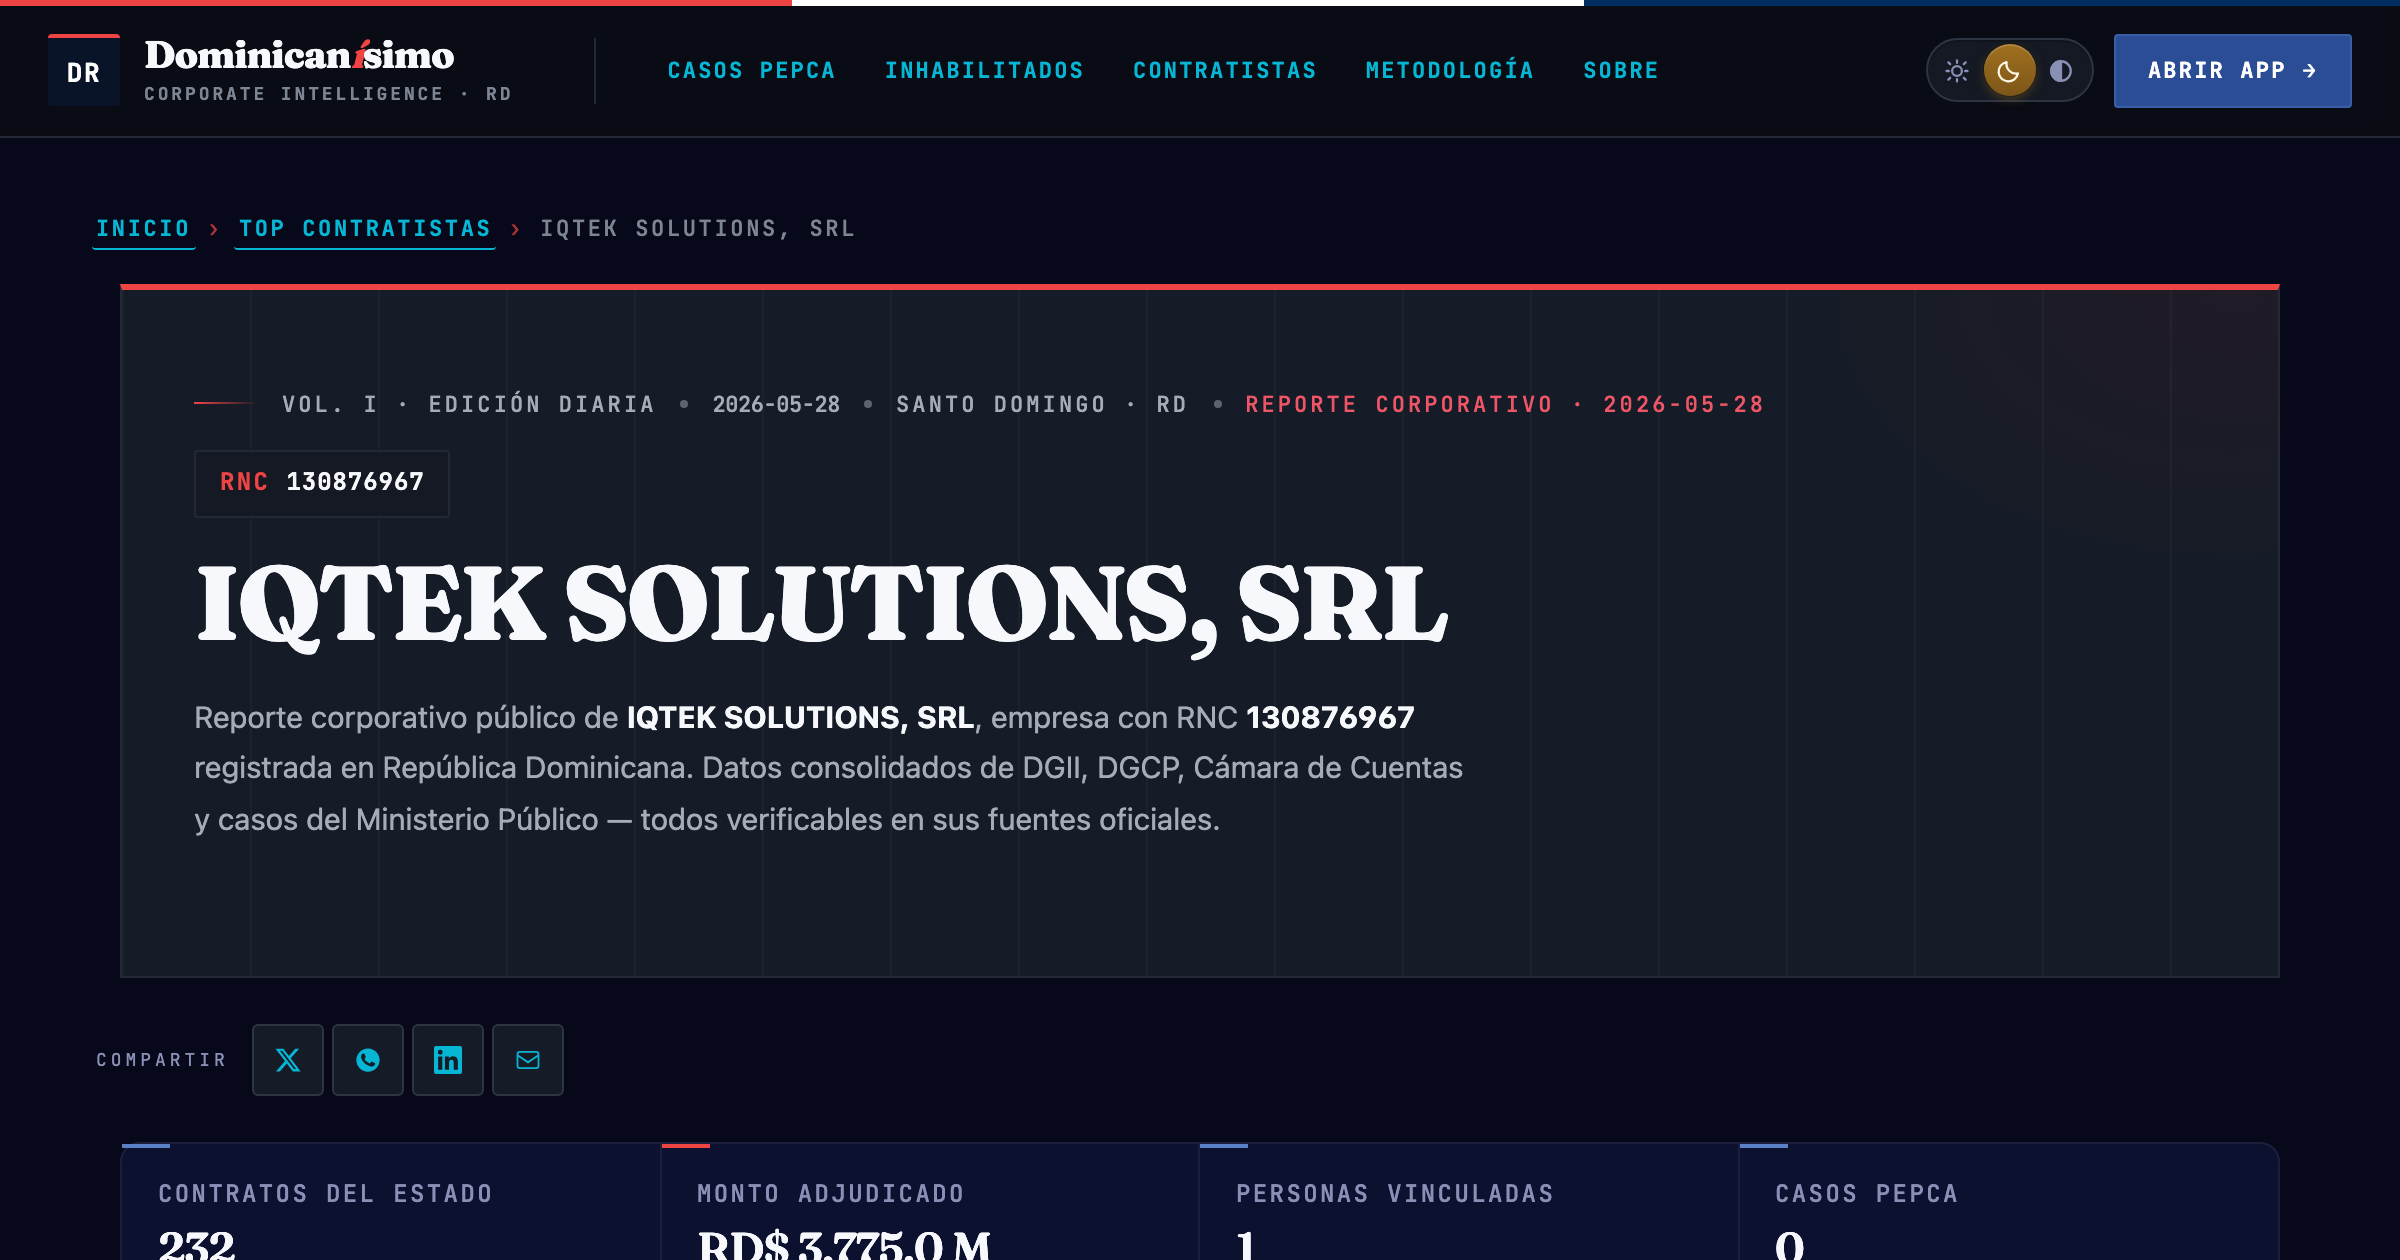Open the Dominicanísimo home wordmark
This screenshot has height=1260, width=2400.
tap(299, 56)
